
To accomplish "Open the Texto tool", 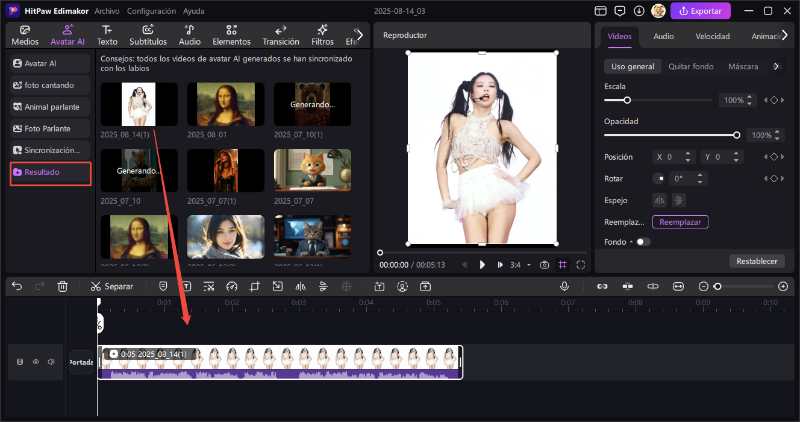I will (x=107, y=36).
